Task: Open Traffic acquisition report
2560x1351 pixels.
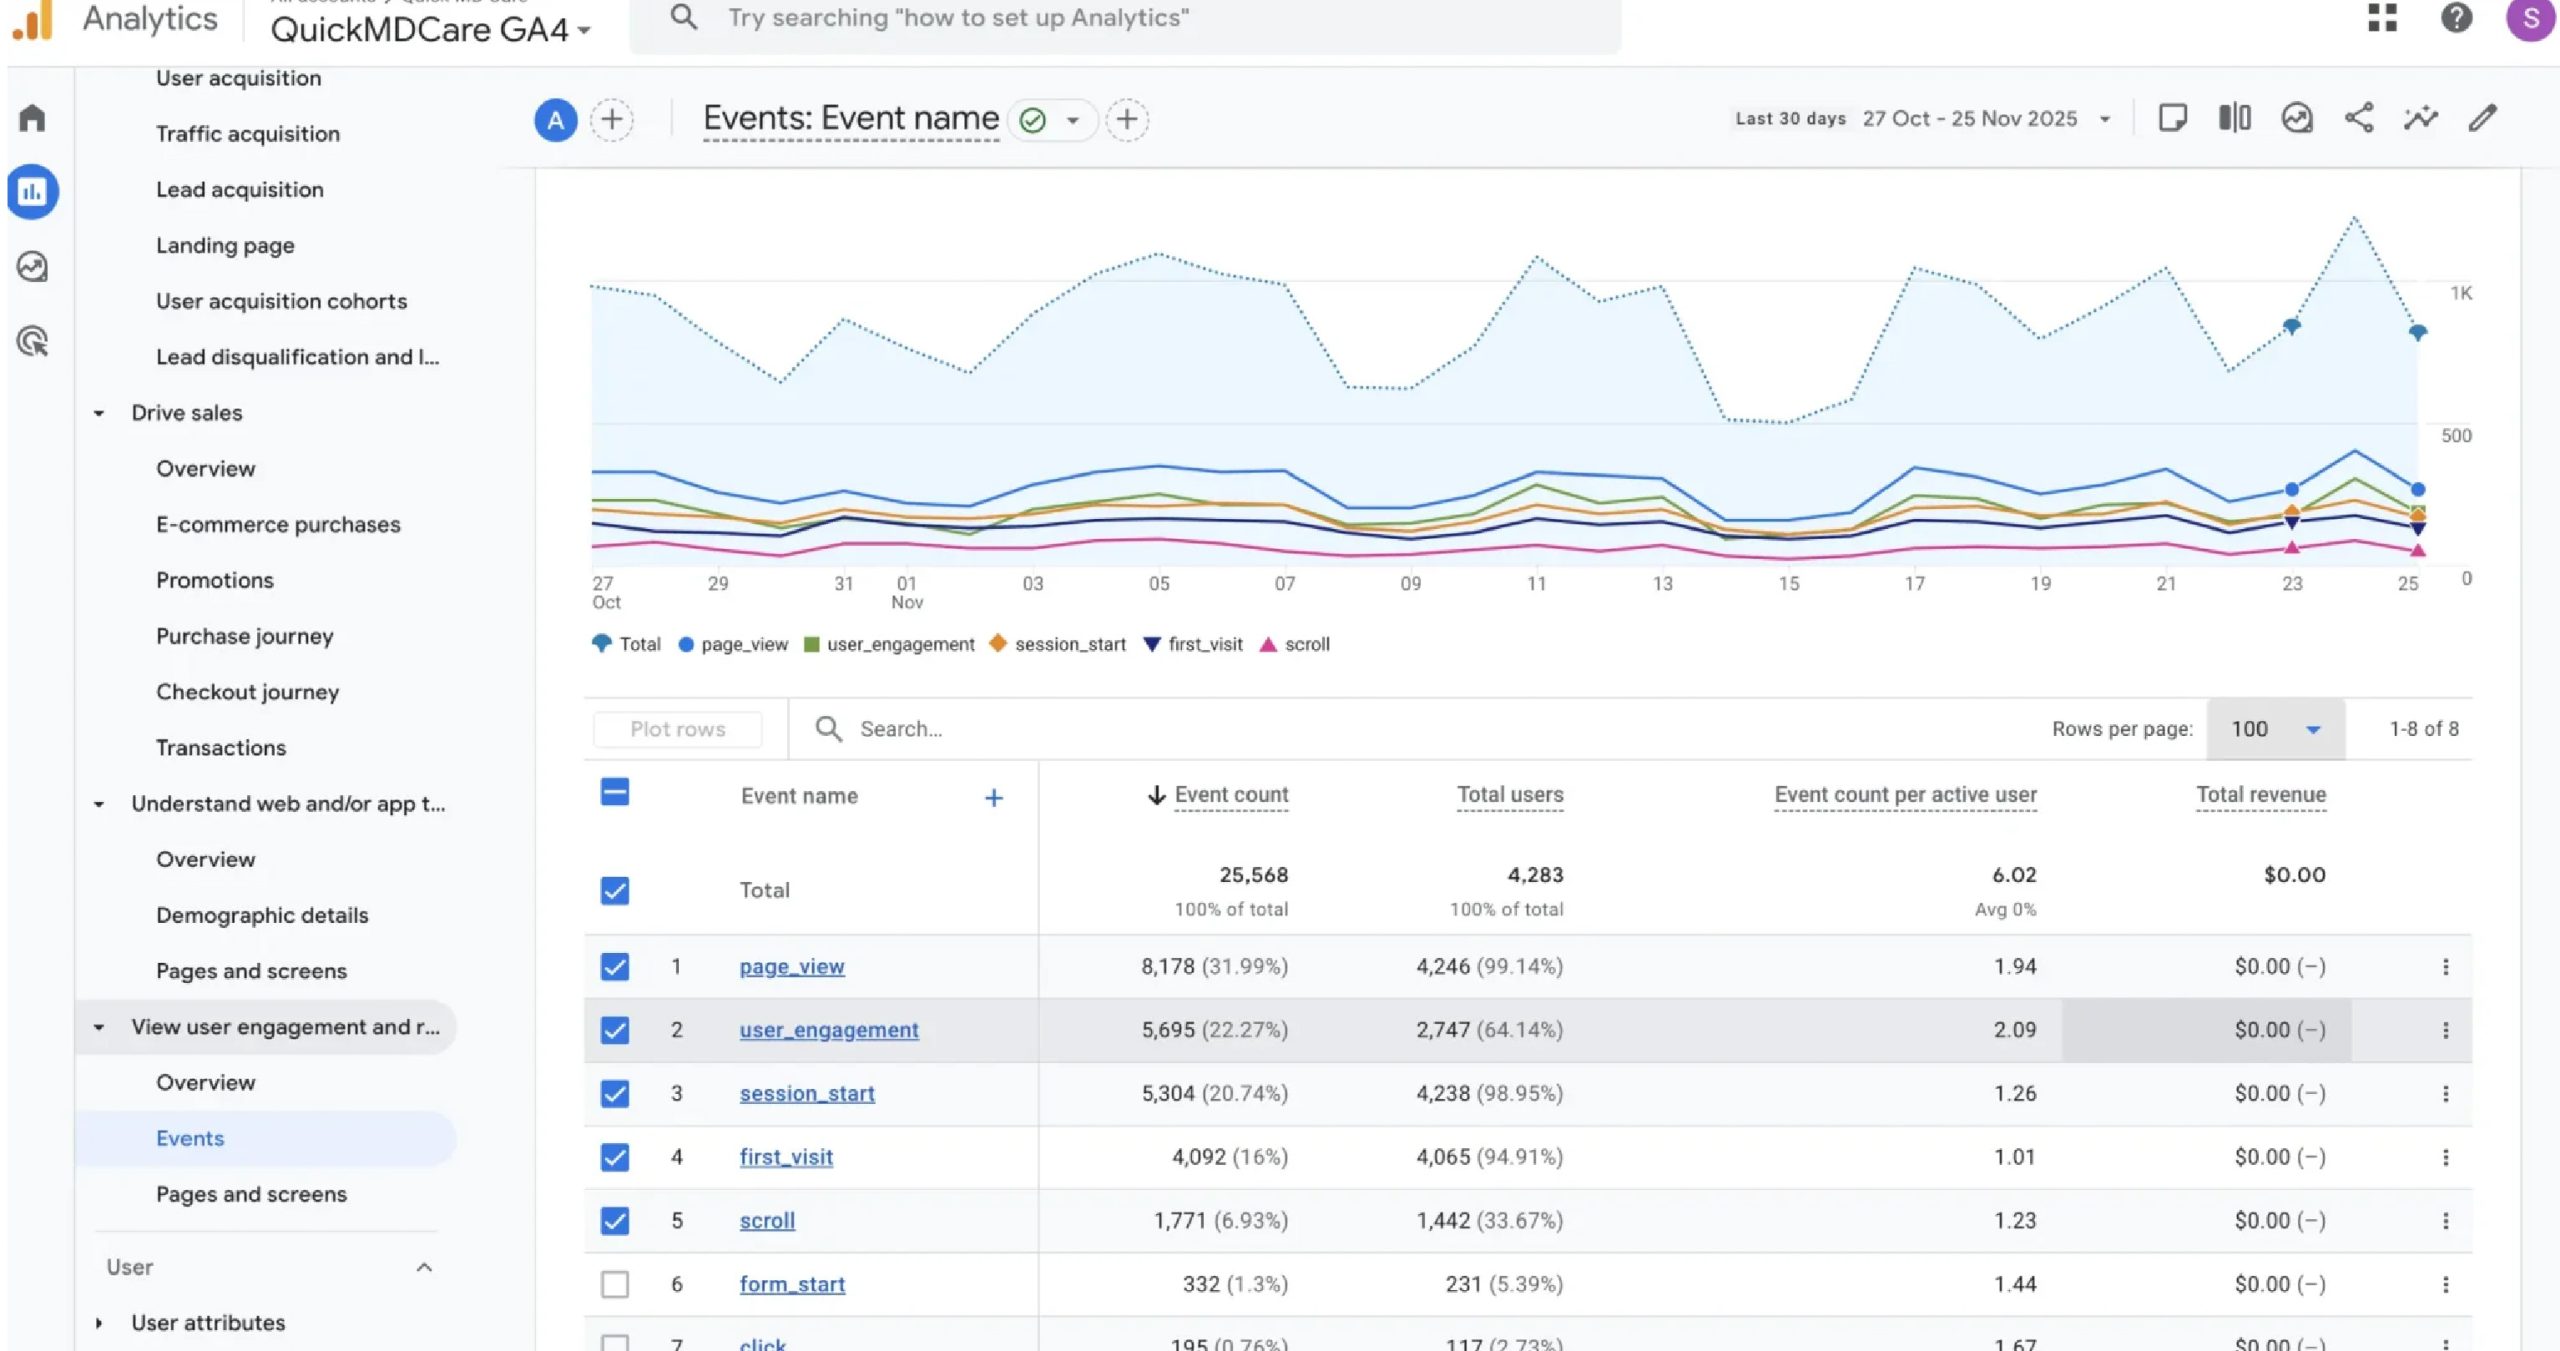Action: tap(247, 134)
